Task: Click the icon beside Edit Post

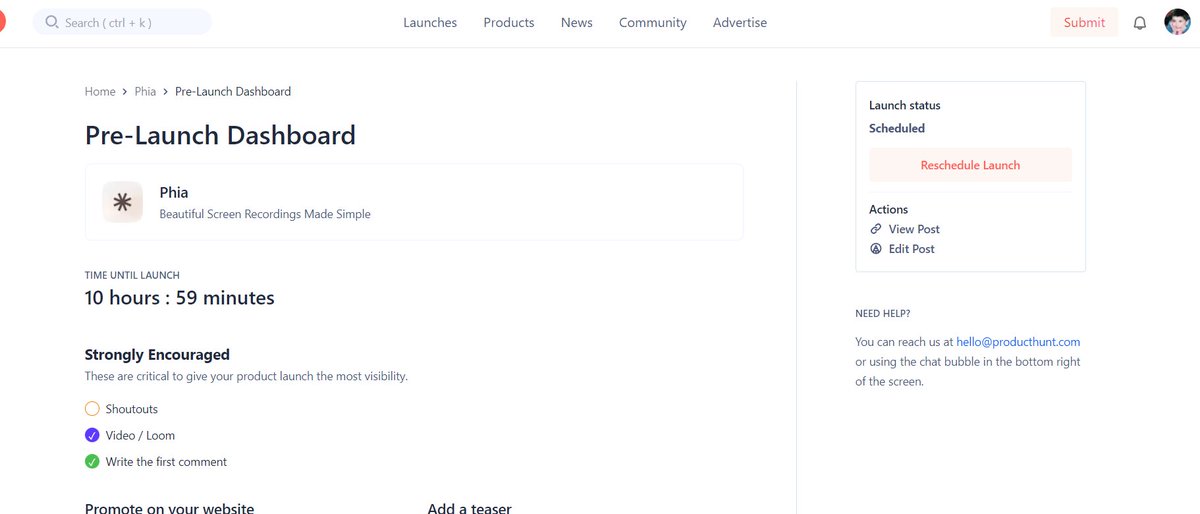Action: tap(876, 249)
